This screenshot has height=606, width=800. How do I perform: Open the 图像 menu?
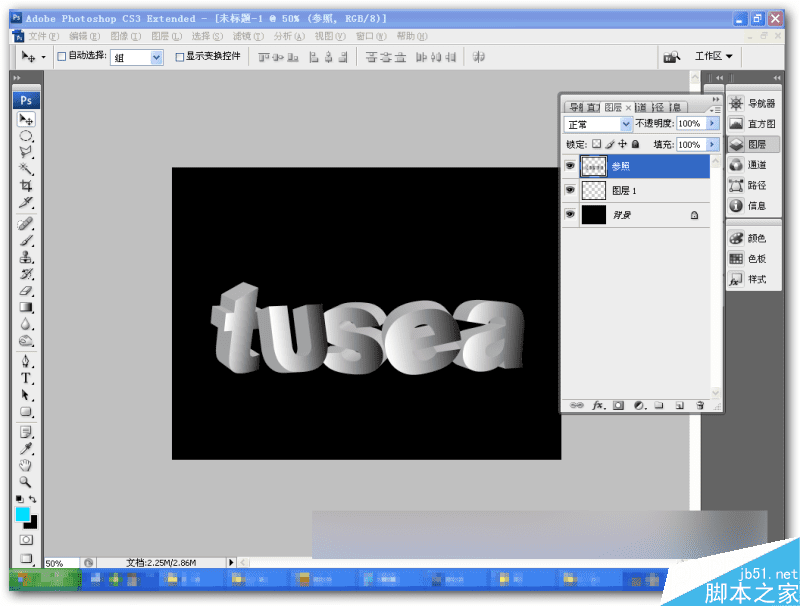click(x=124, y=36)
